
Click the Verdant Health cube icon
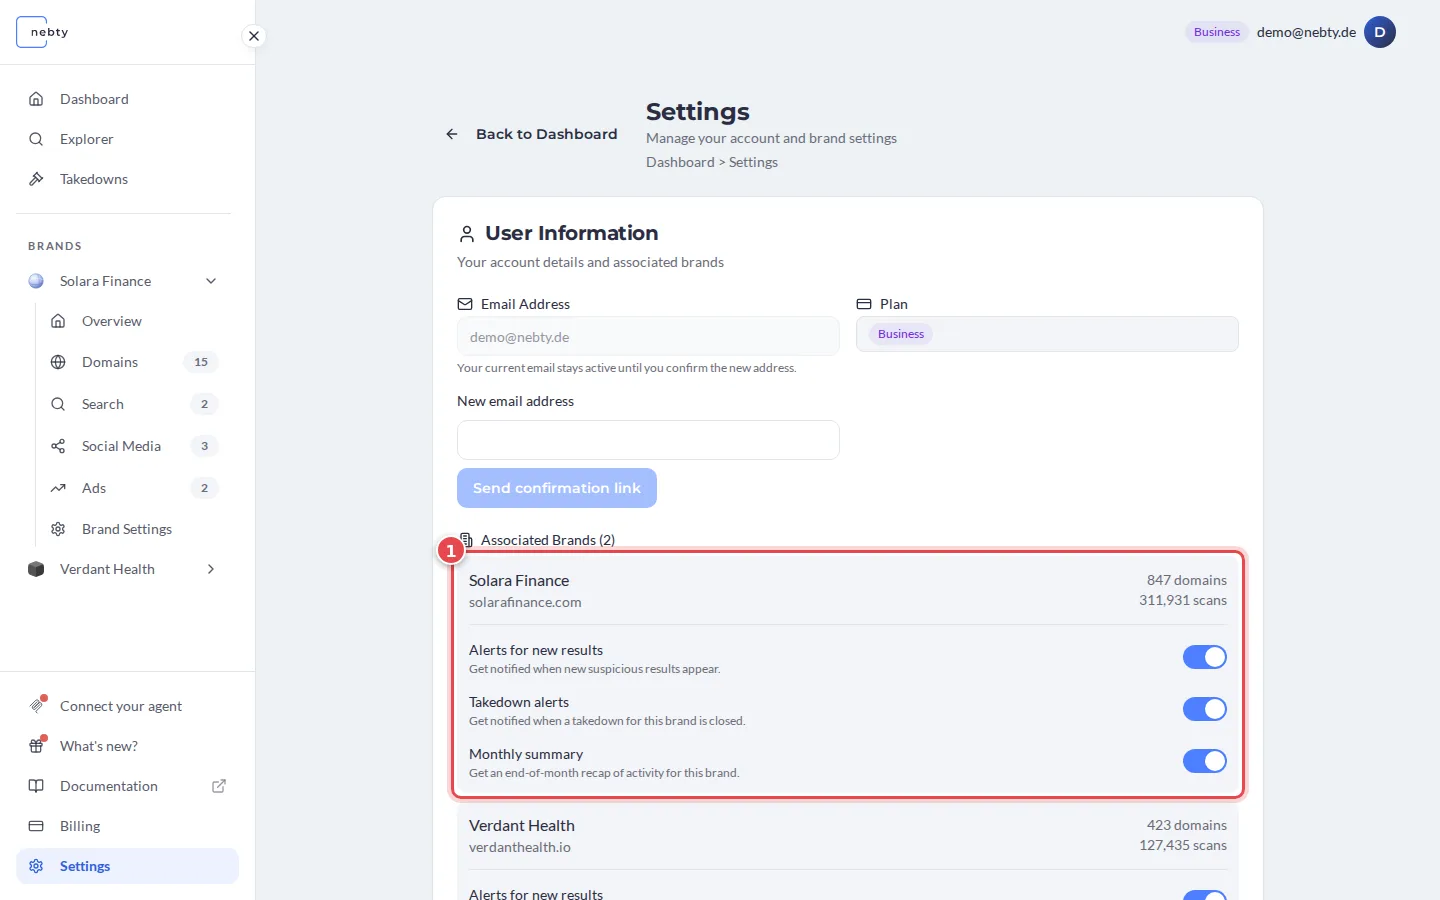36,569
